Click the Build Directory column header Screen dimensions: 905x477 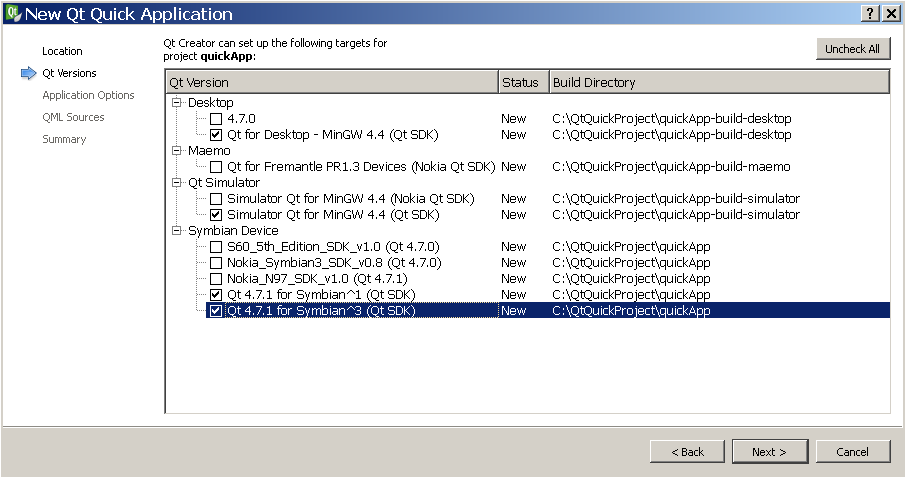pyautogui.click(x=719, y=82)
